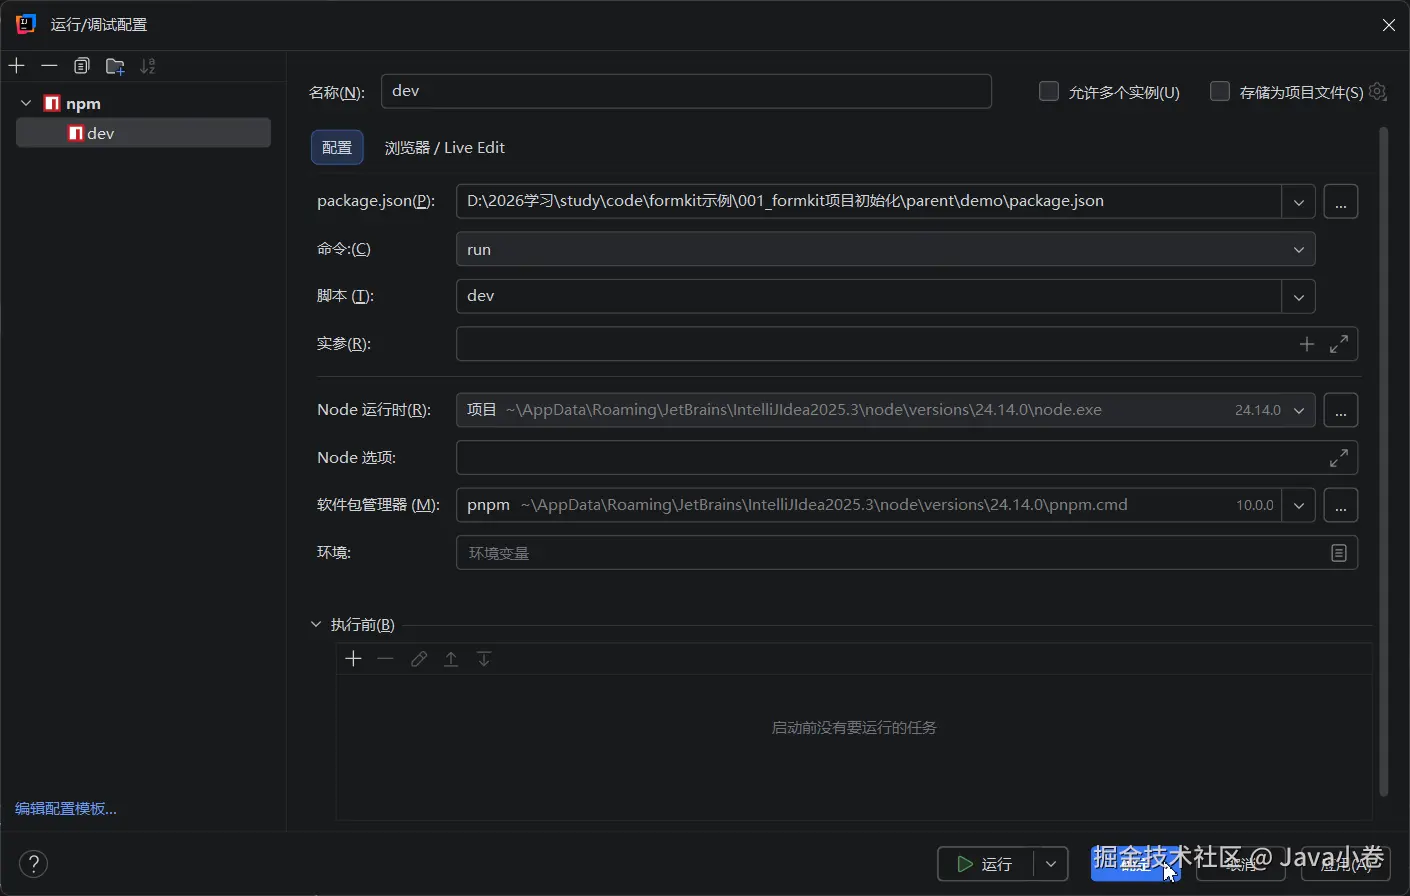
Task: Open the Node 运行时 version dropdown
Action: click(x=1299, y=410)
